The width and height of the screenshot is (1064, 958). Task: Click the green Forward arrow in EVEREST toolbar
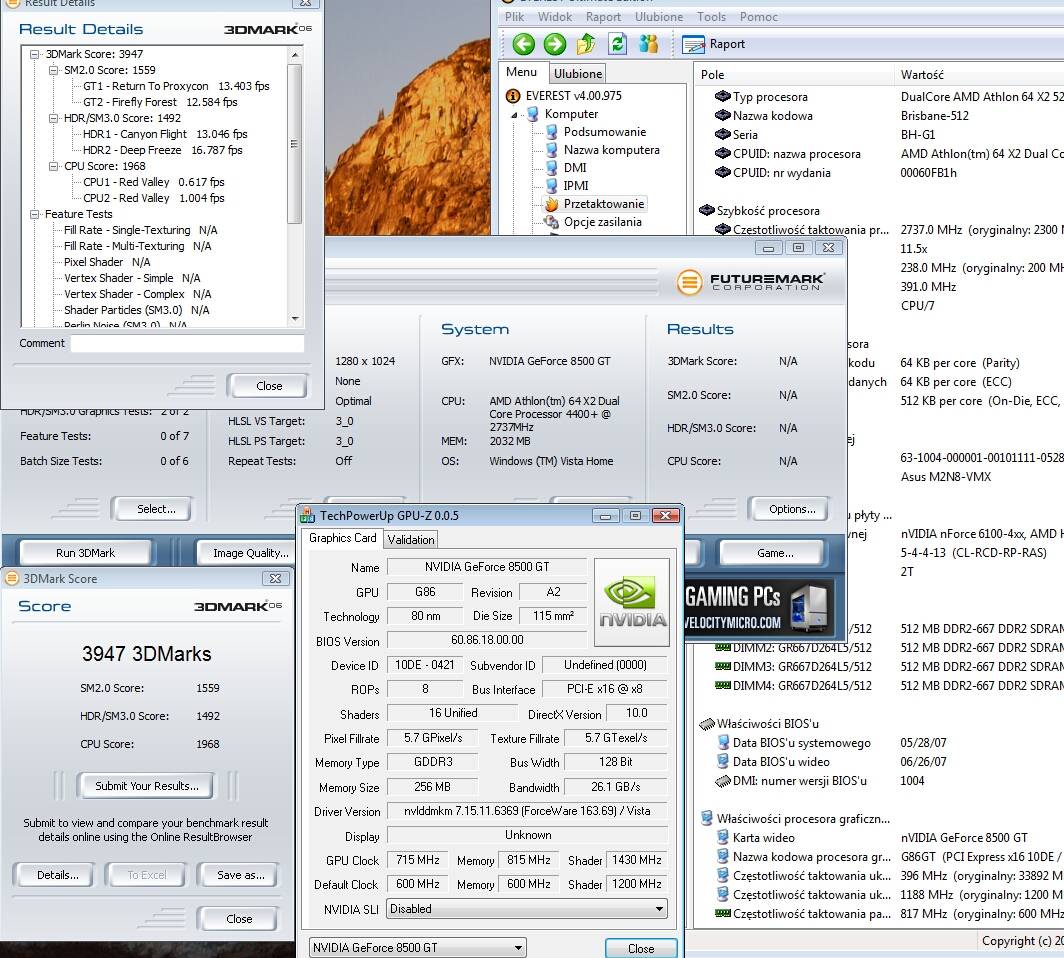tap(554, 45)
